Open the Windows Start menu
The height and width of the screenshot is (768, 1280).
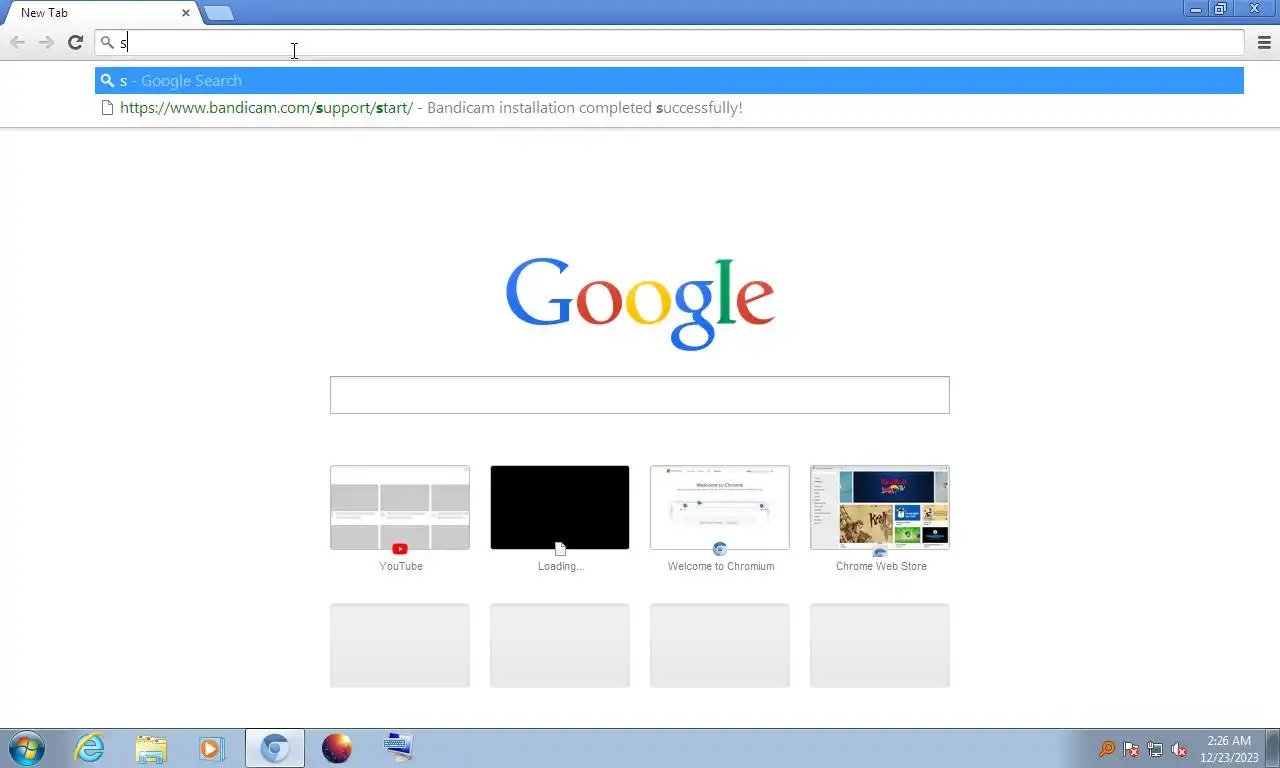(x=27, y=748)
